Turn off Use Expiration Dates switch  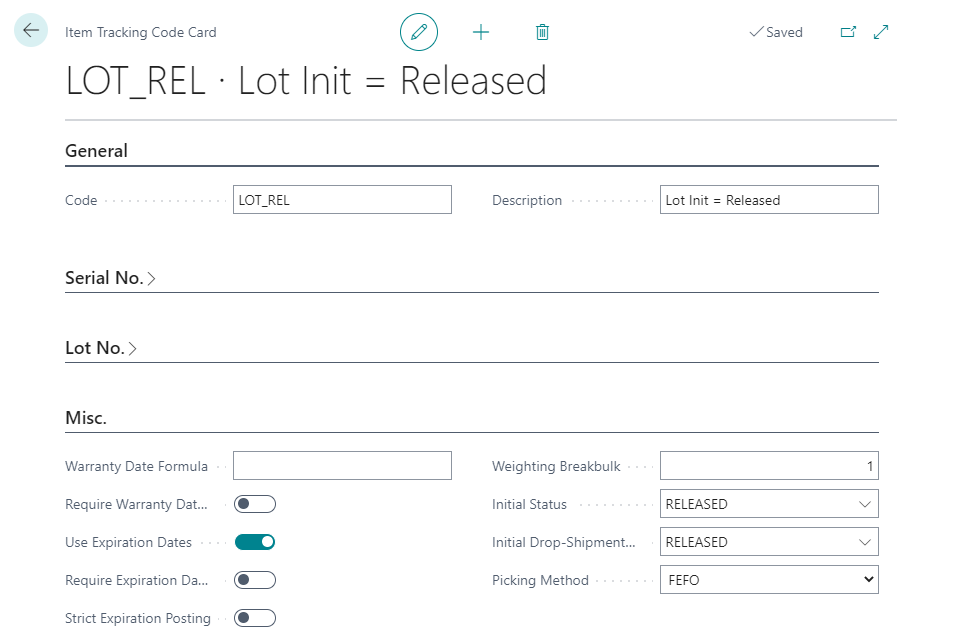255,542
